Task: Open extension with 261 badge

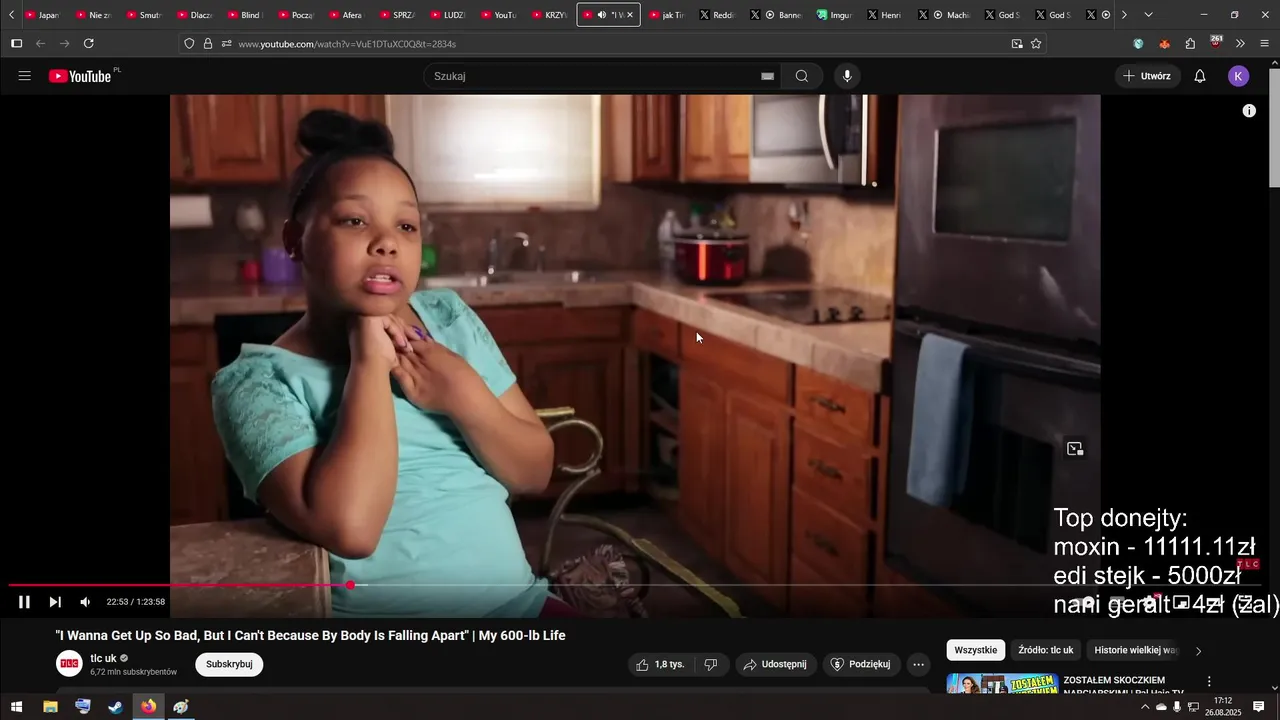Action: point(1216,43)
